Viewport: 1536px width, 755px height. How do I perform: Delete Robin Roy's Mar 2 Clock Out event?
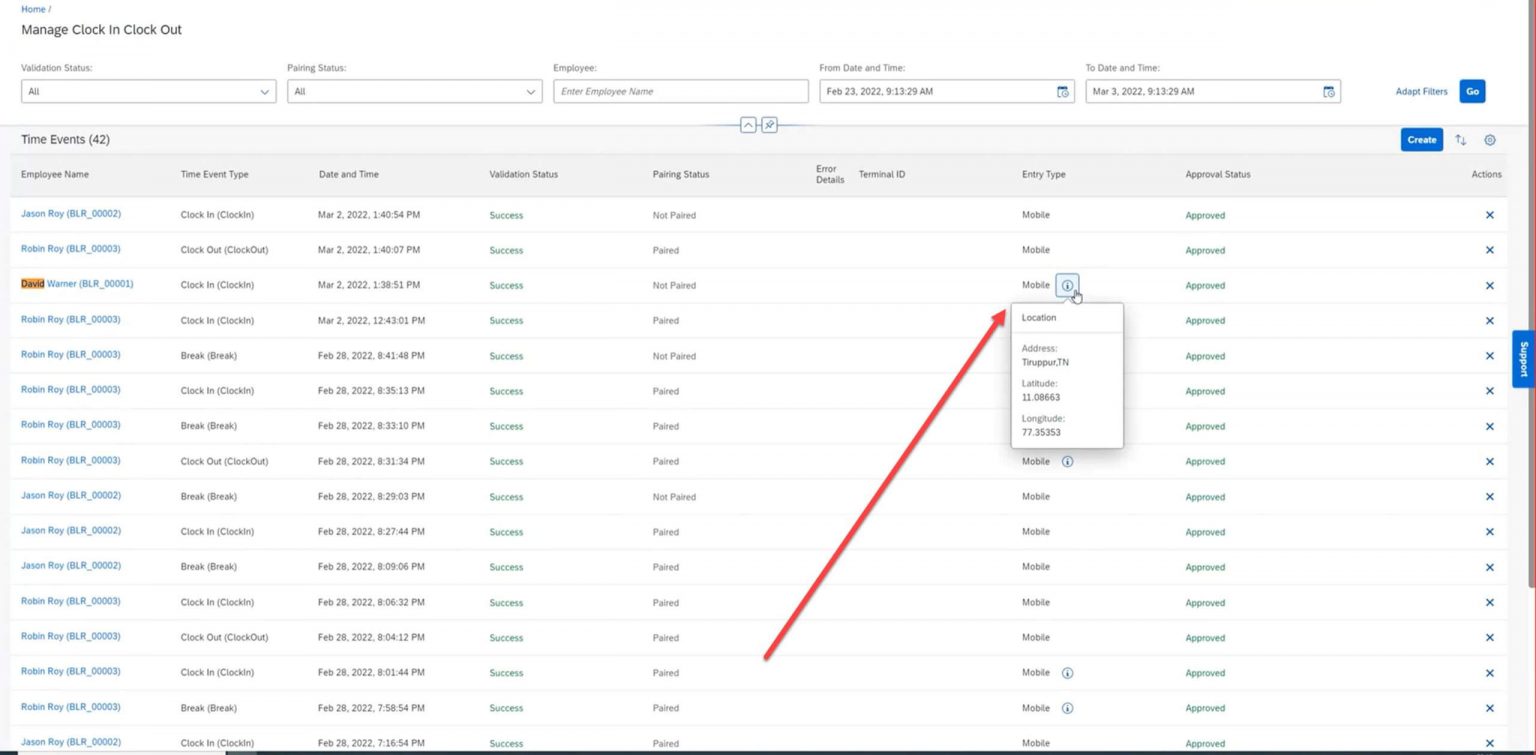click(x=1489, y=249)
